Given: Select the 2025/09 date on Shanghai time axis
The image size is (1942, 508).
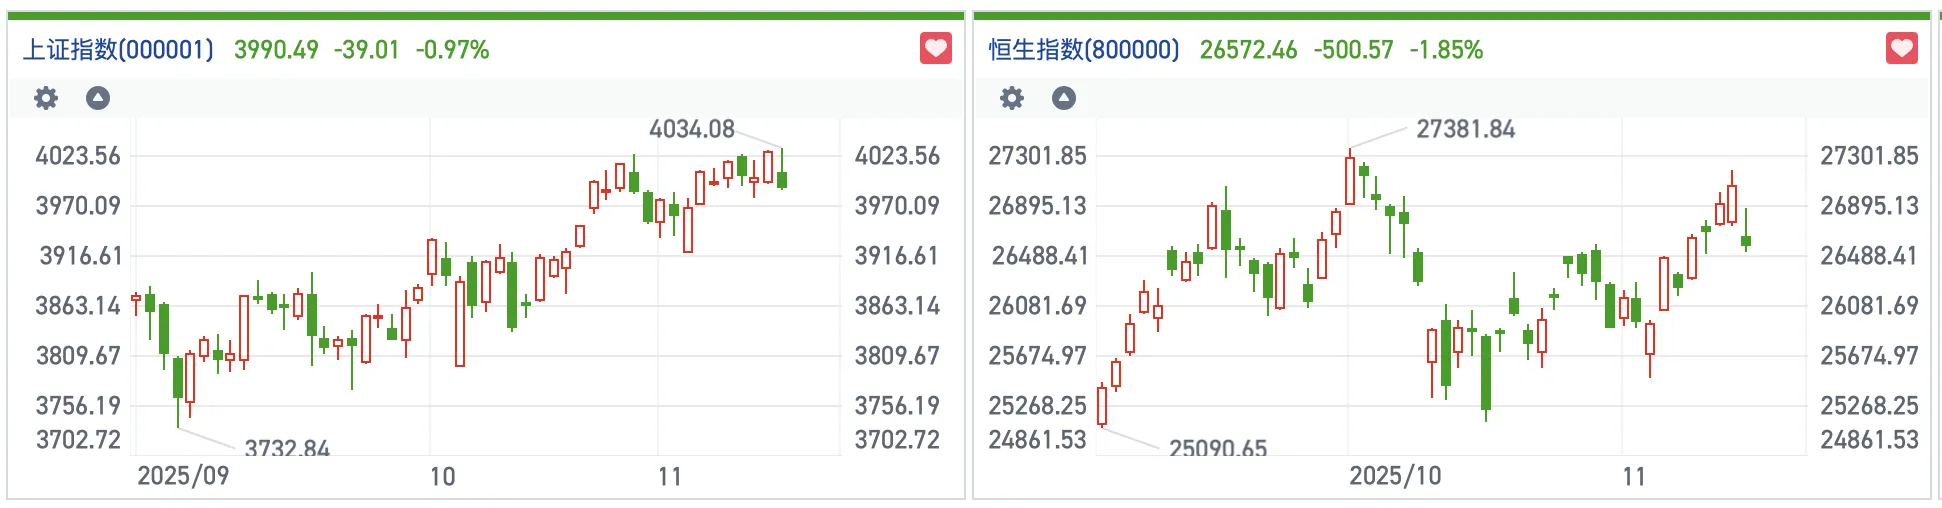Looking at the screenshot, I should coord(183,476).
